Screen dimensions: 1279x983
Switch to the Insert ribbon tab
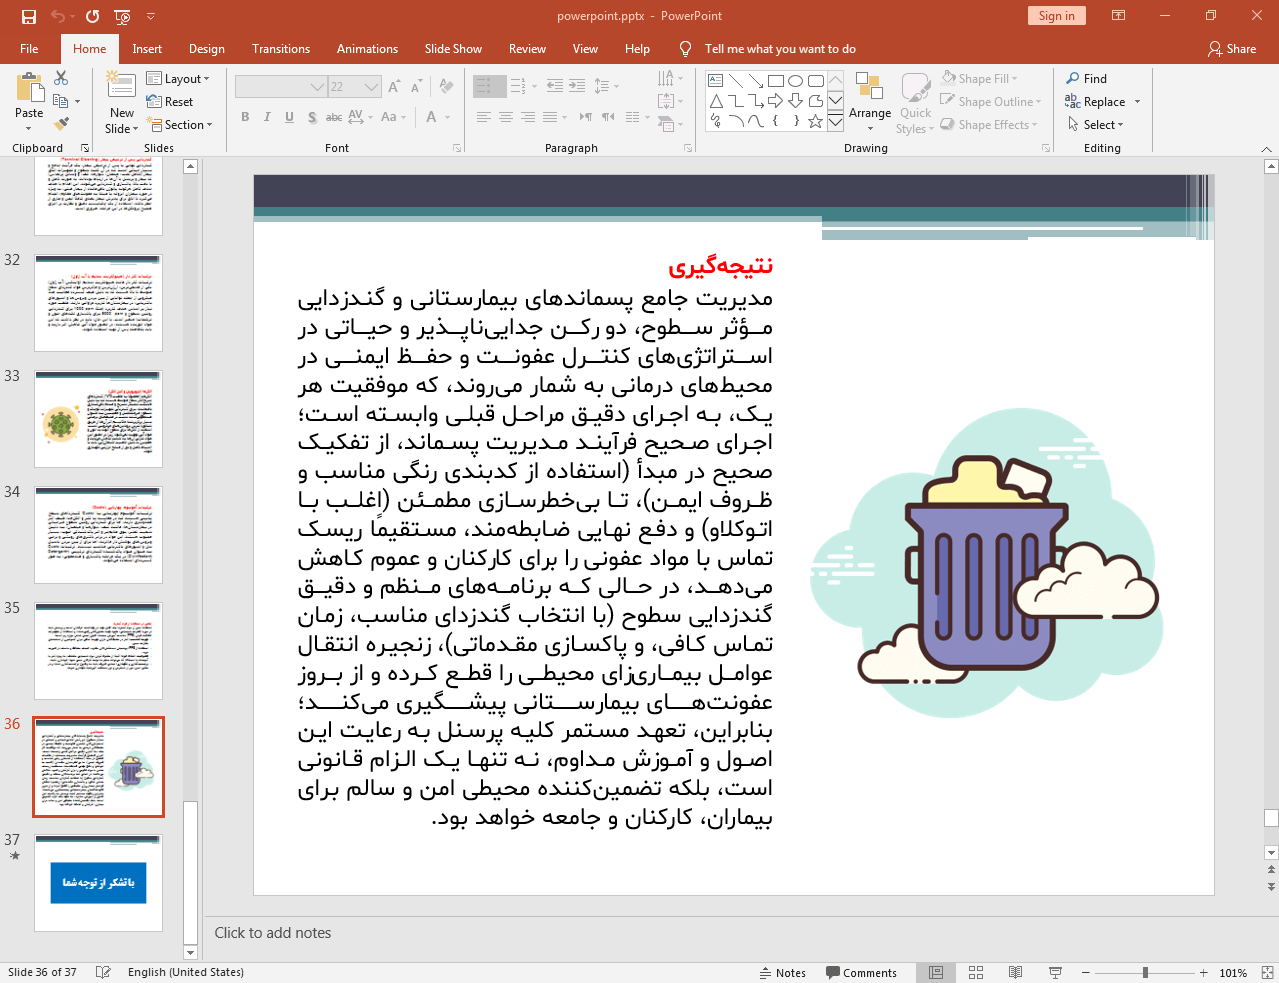point(147,48)
